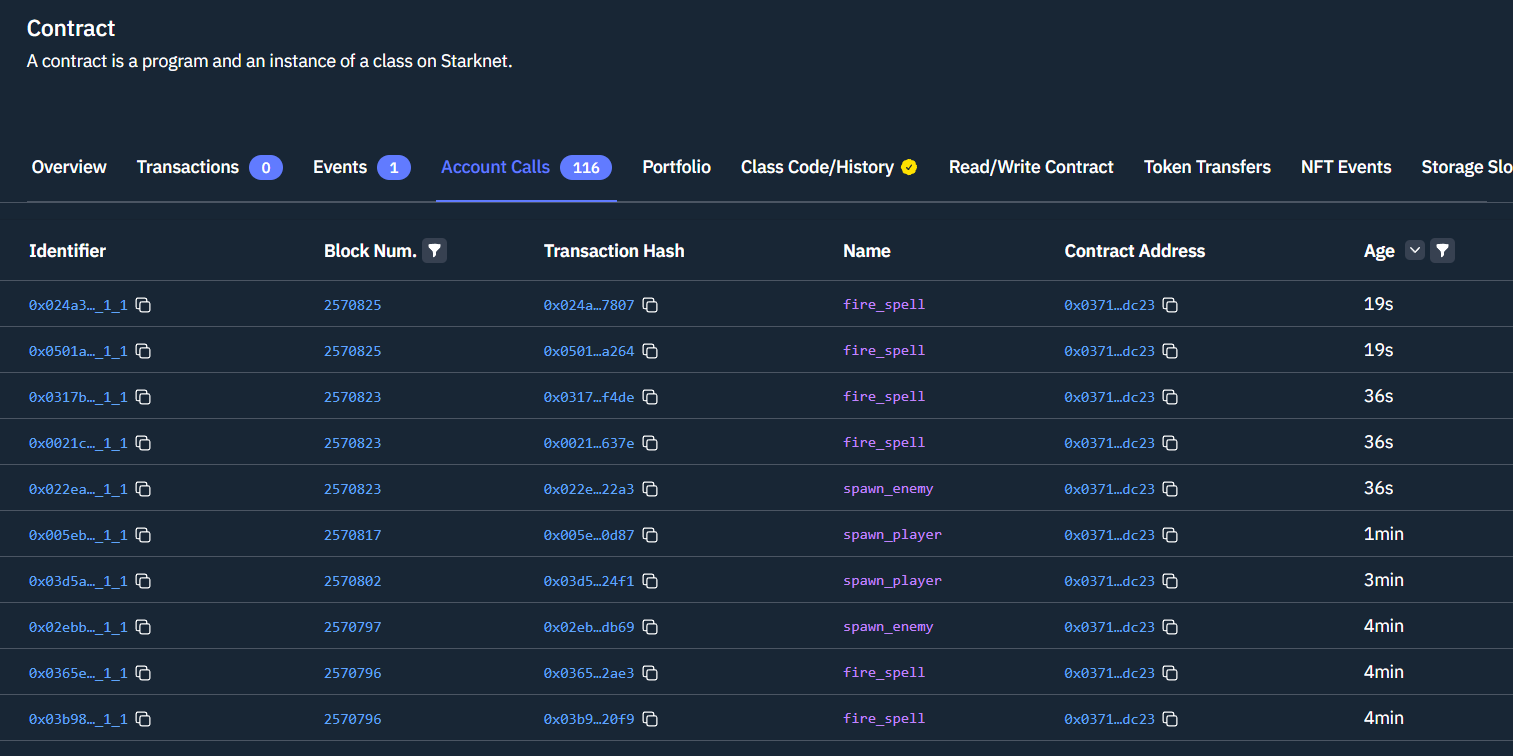Open transaction 0x0501...a264

[589, 351]
